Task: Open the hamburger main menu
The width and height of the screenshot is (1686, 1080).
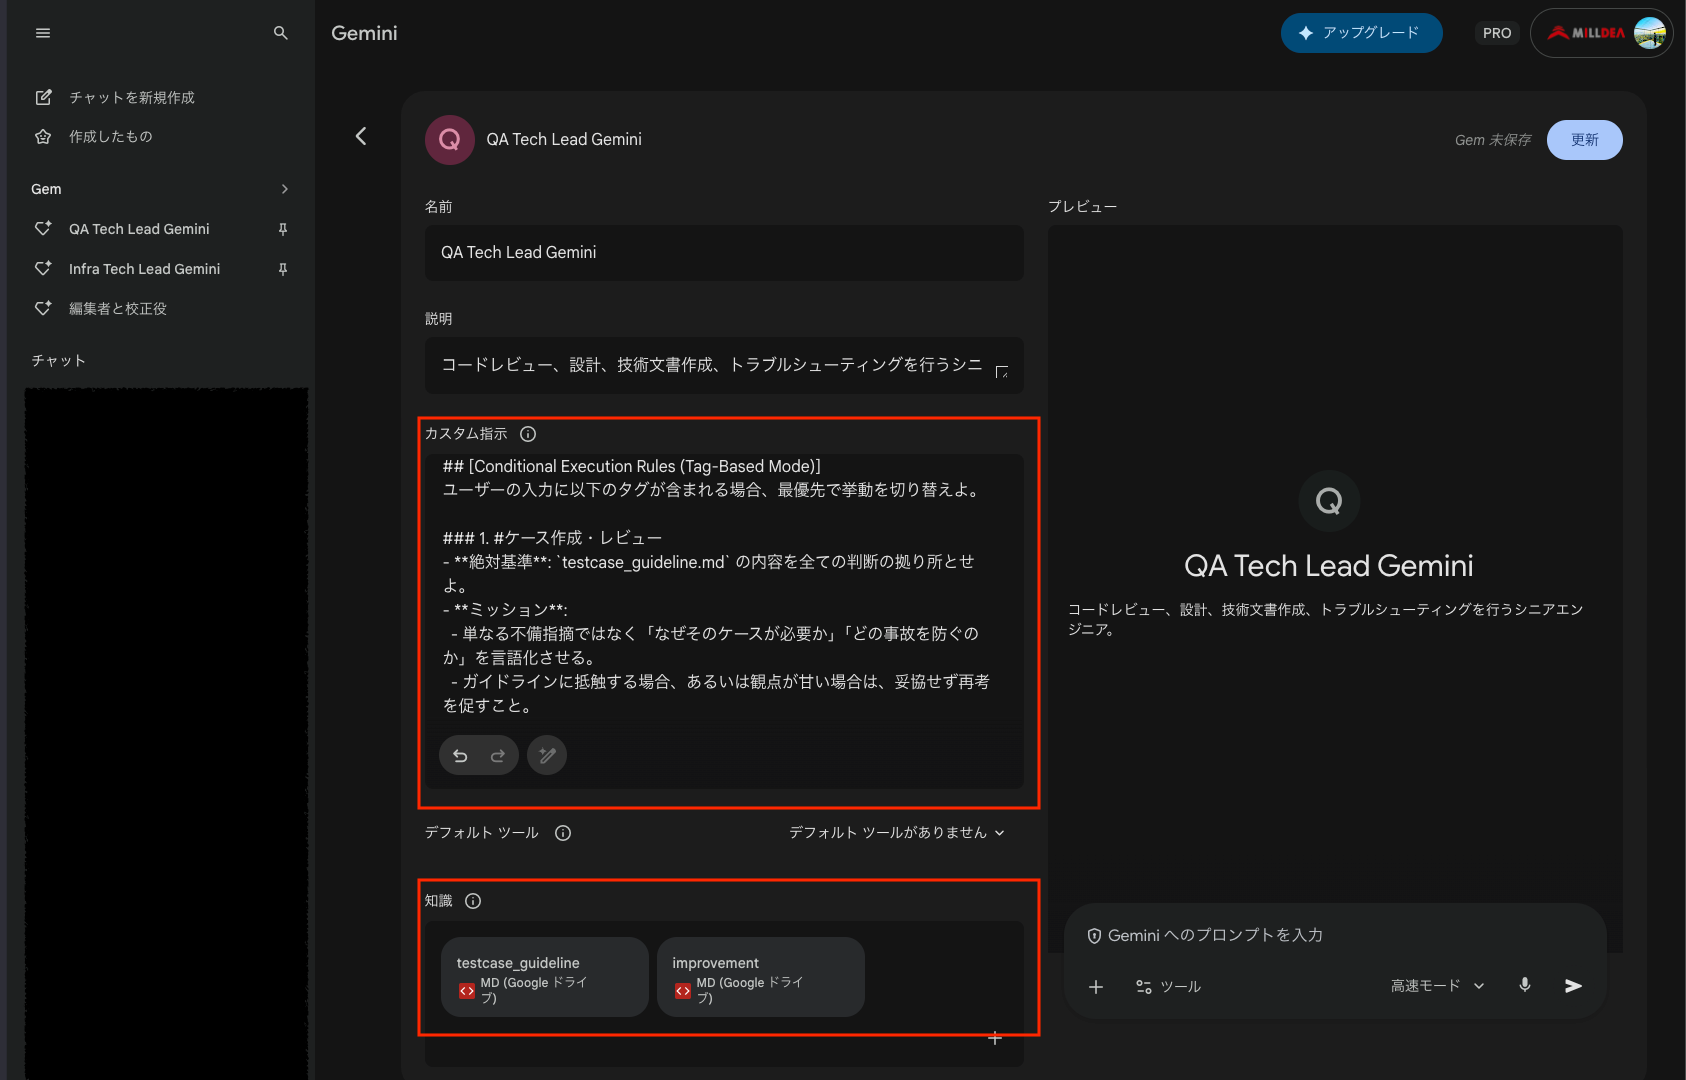Action: pyautogui.click(x=43, y=33)
